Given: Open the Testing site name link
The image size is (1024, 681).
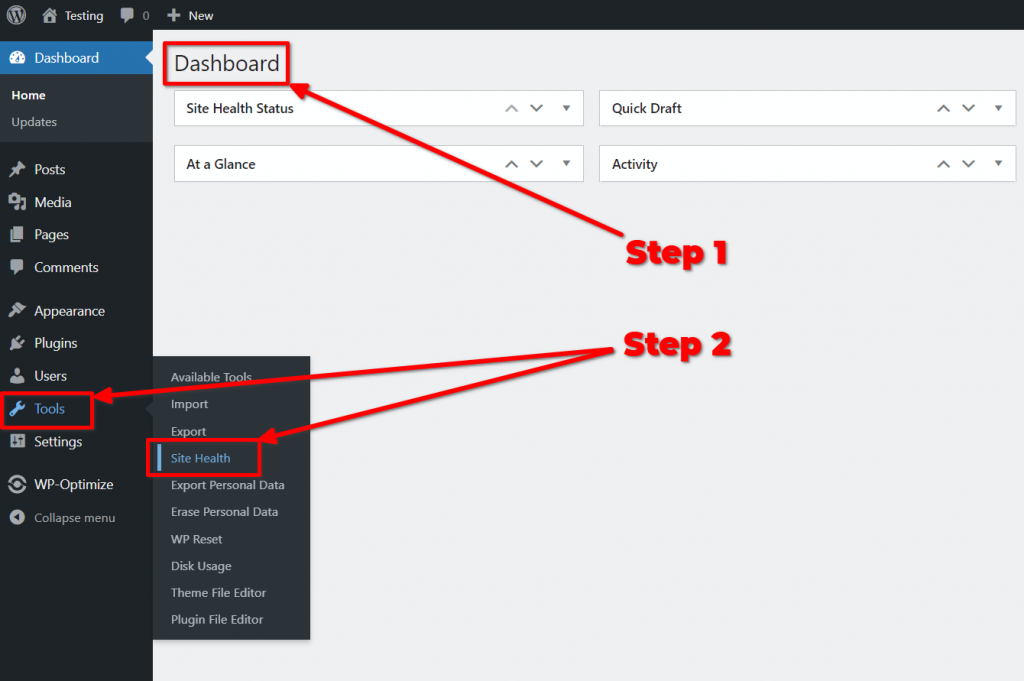Looking at the screenshot, I should point(84,16).
